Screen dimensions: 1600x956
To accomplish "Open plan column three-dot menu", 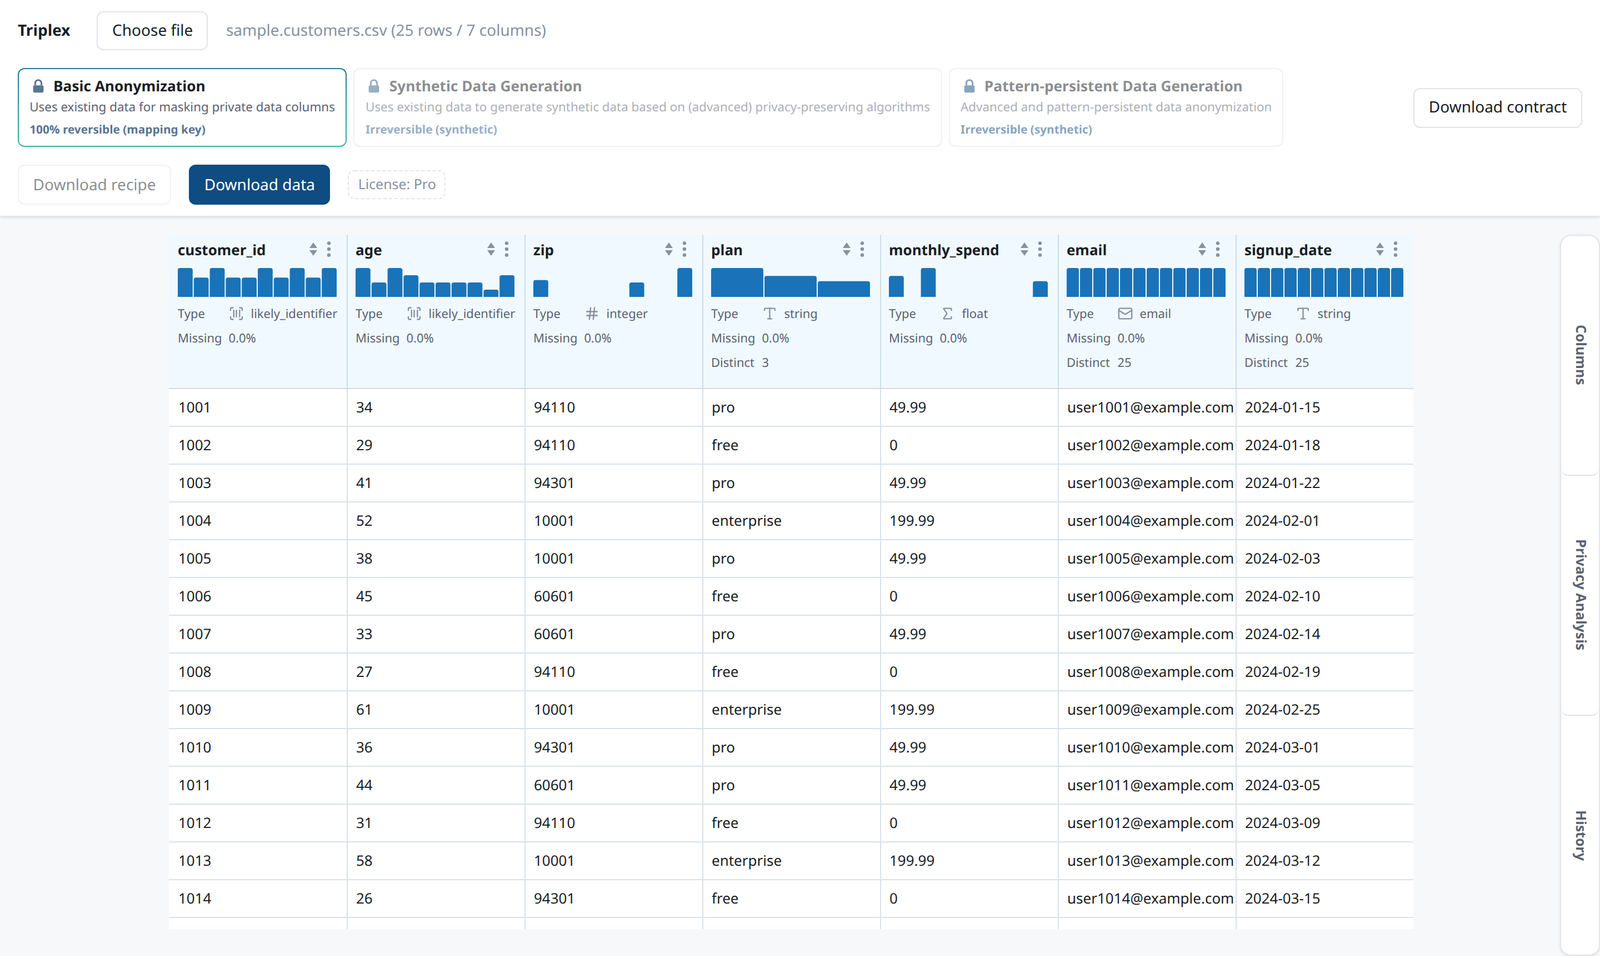I will 862,250.
